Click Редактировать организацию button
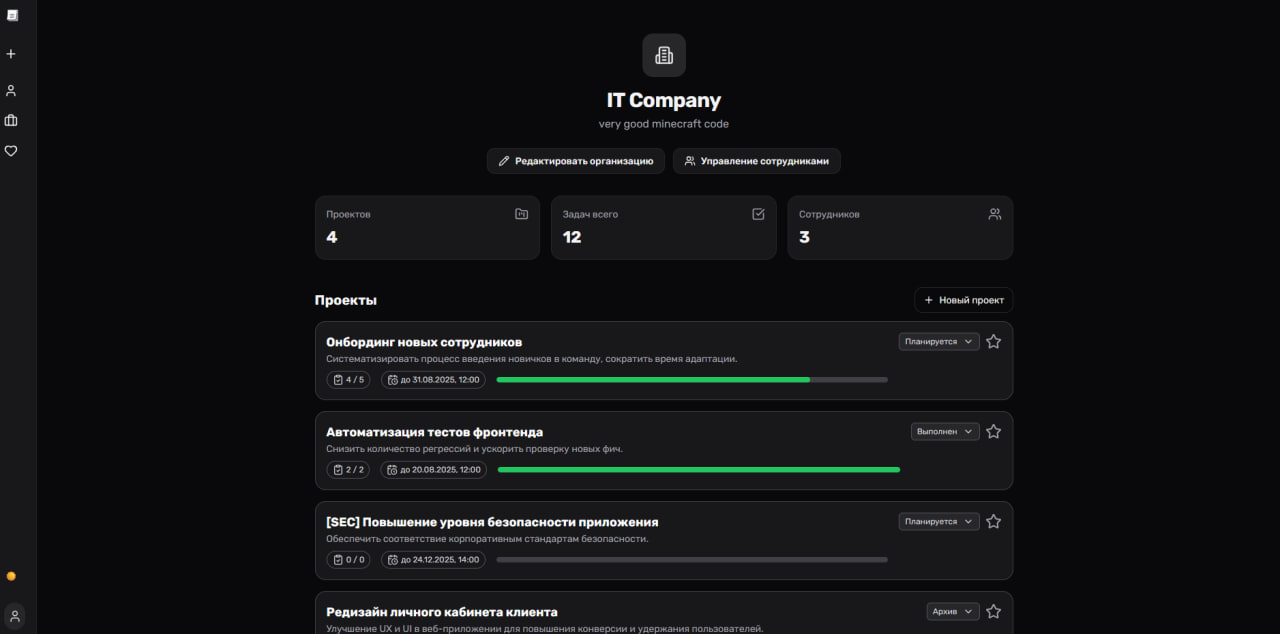 coord(575,161)
